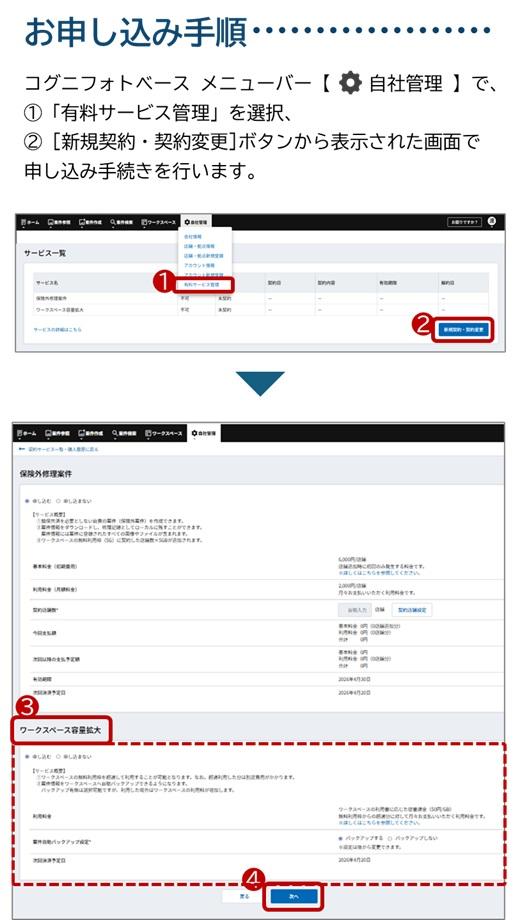The width and height of the screenshot is (520, 920).
Task: Select the バックアップしない radio option
Action: (x=413, y=838)
